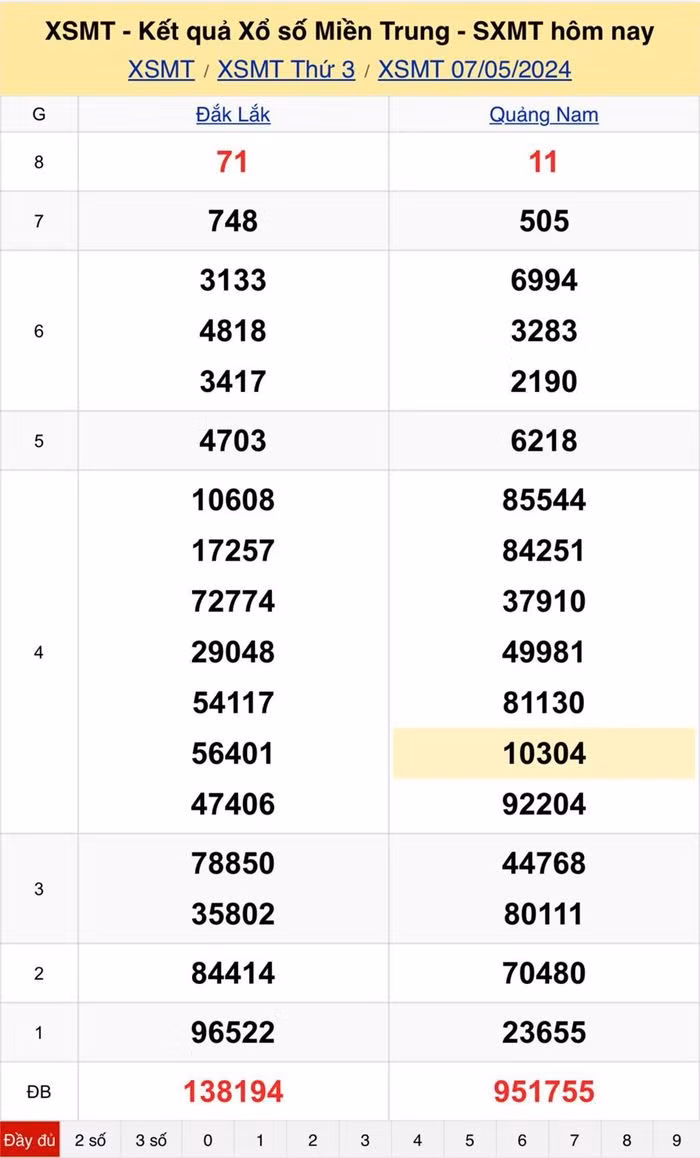Filter results by digit 6
700x1158 pixels.
pyautogui.click(x=522, y=1140)
